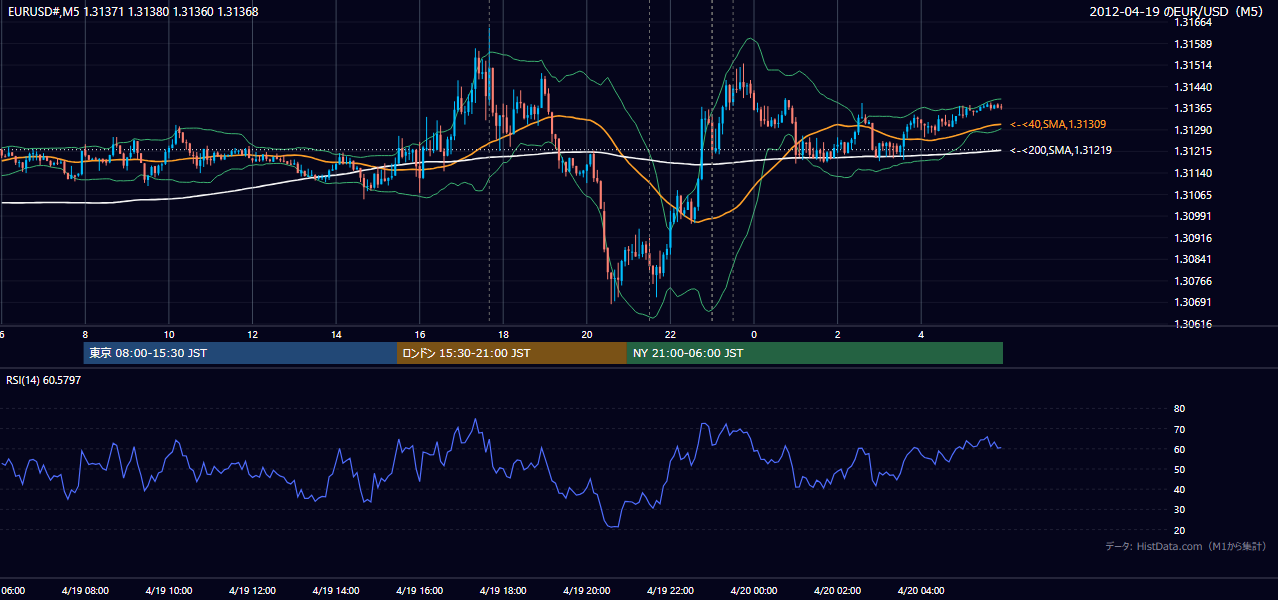
Task: Click price axis value 1.30841
Action: tap(1193, 259)
